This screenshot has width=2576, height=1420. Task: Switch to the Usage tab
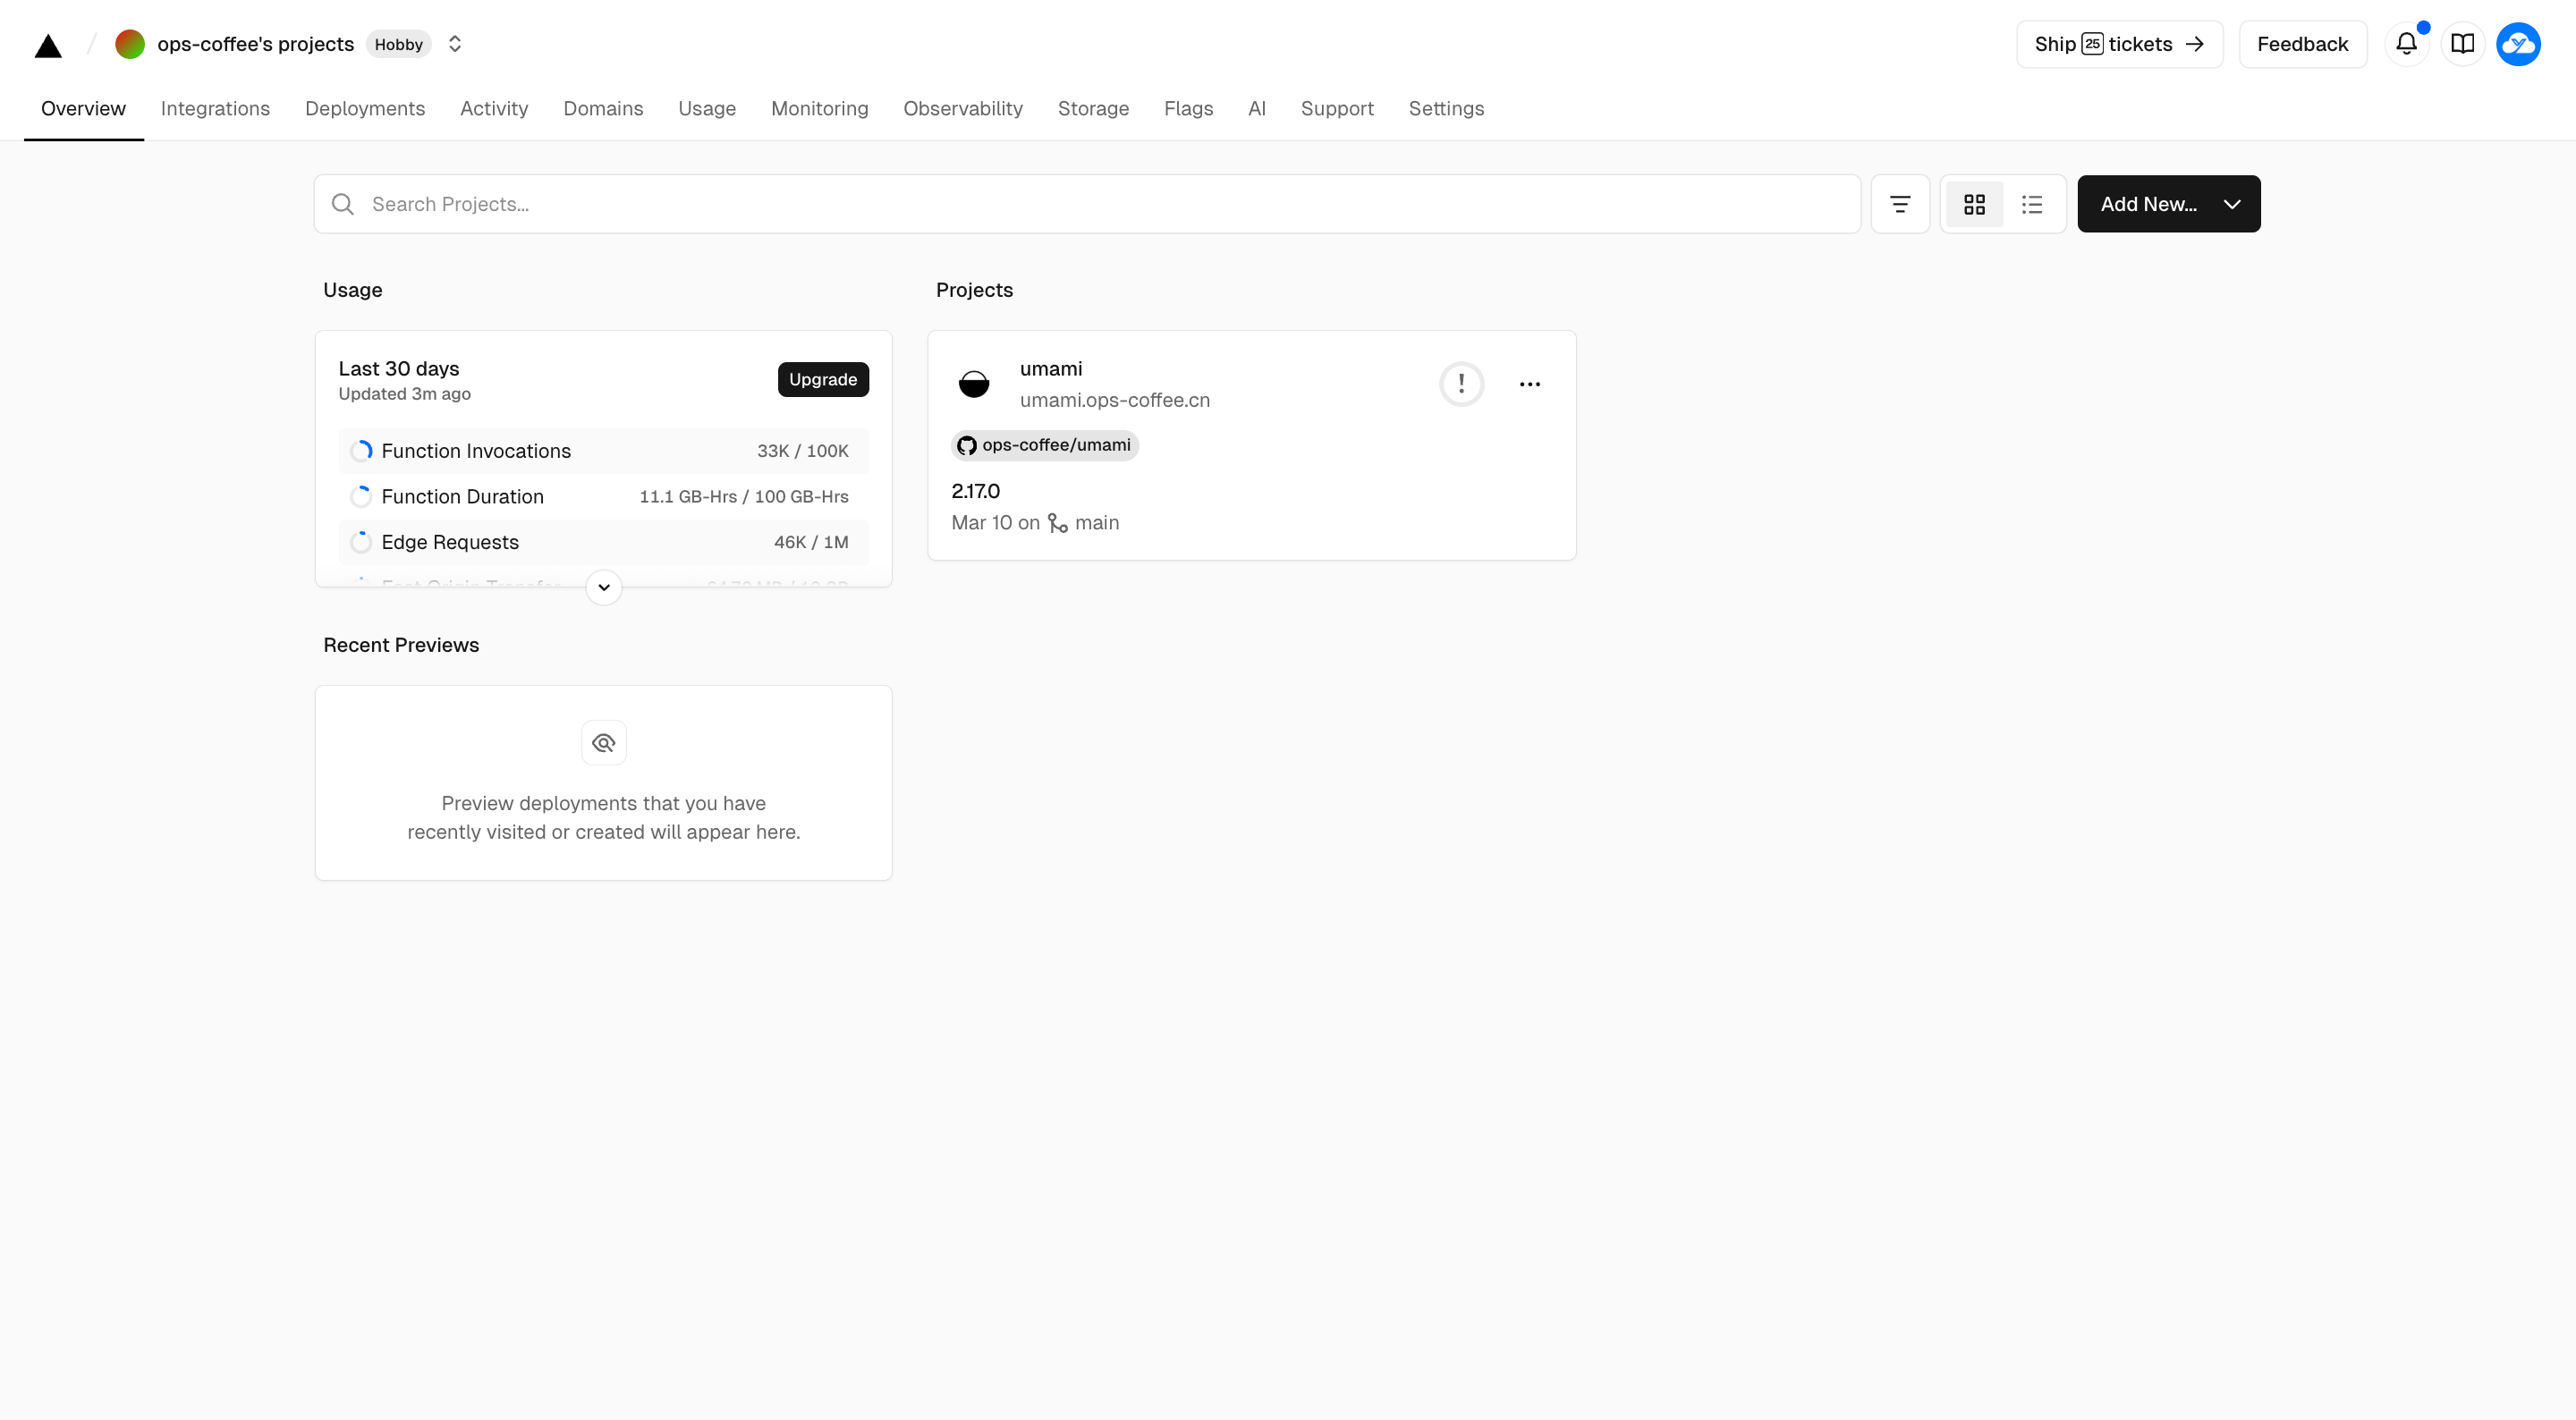tap(707, 108)
